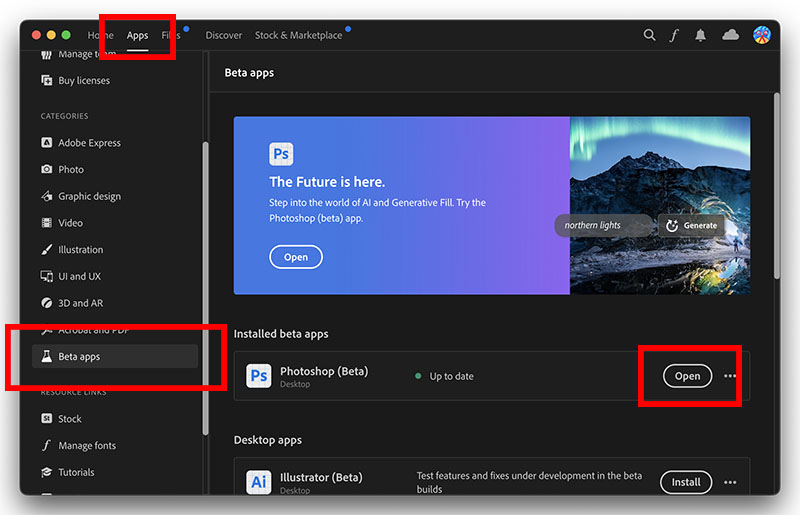
Task: Click the Video filmstrip icon
Action: 46,223
